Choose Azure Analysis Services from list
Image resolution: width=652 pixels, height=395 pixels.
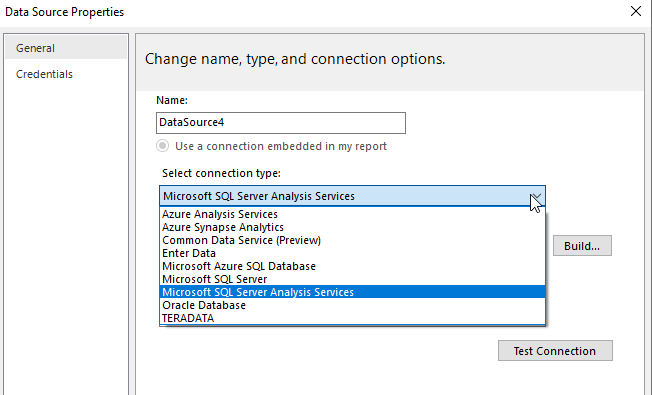coord(352,214)
